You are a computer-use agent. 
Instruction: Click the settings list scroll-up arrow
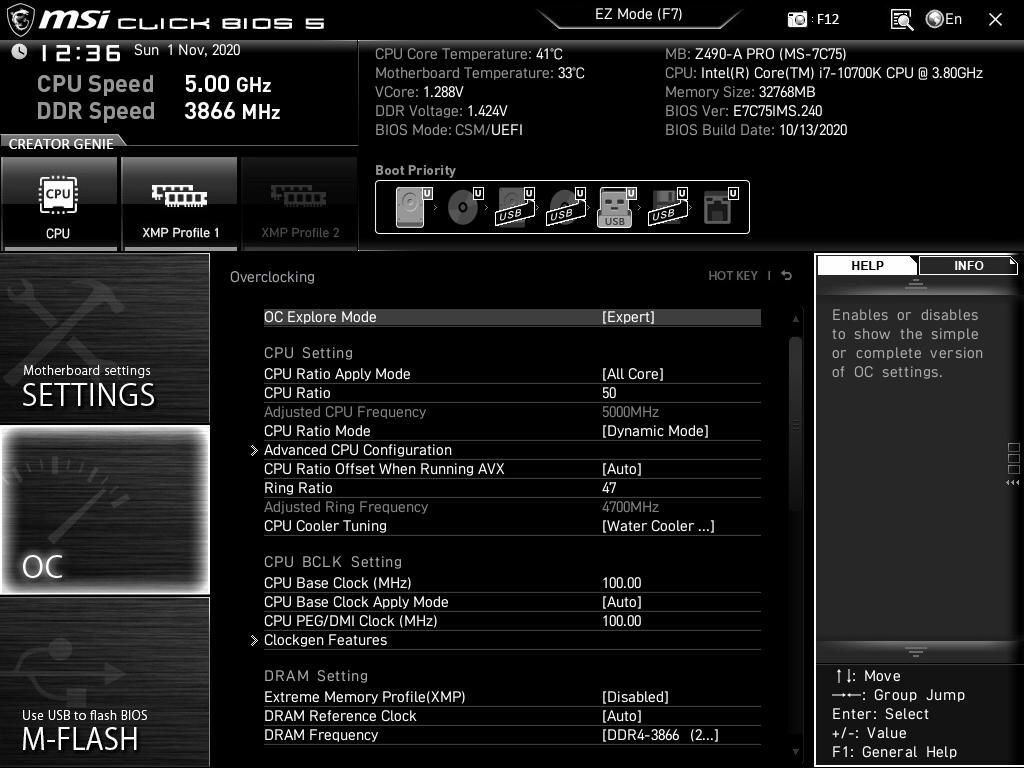pyautogui.click(x=795, y=319)
